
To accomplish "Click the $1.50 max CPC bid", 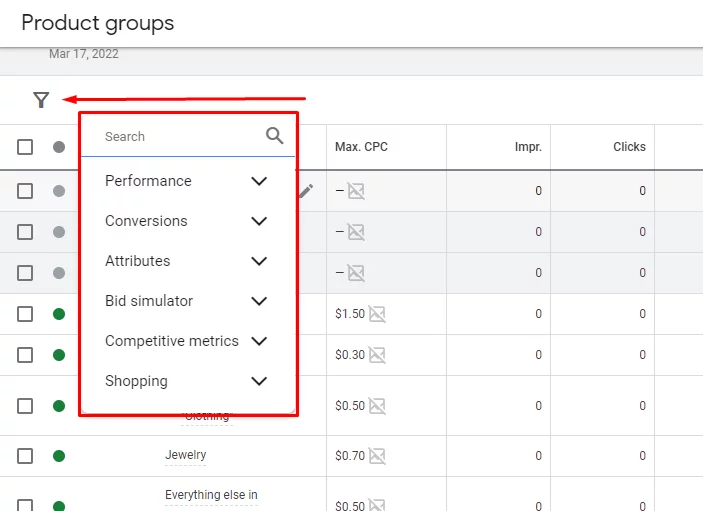I will 350,314.
